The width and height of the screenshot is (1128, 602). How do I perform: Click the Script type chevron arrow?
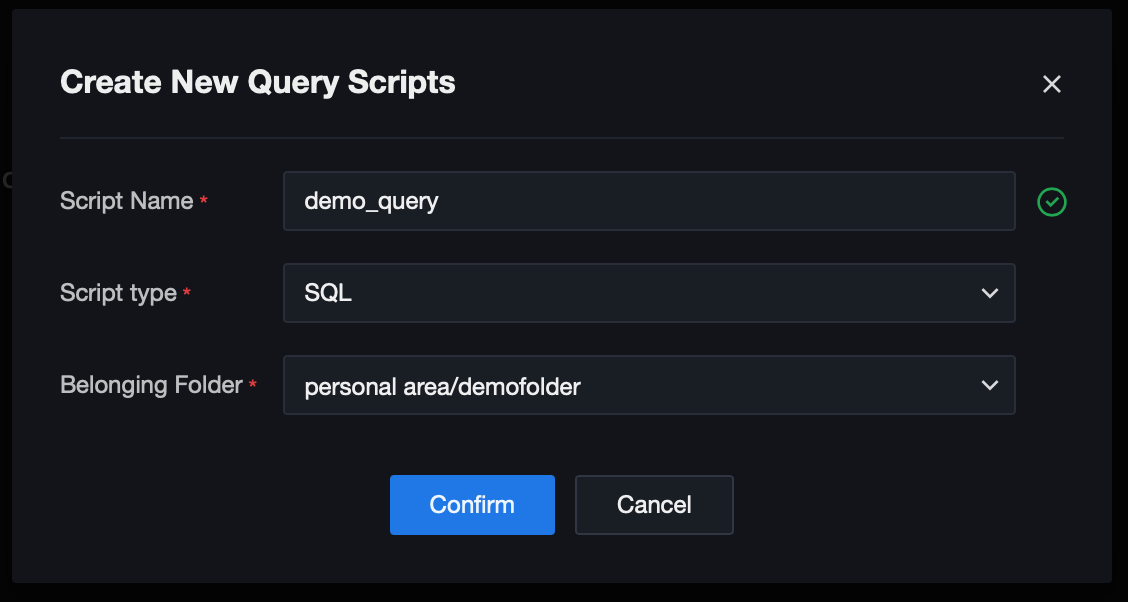(x=990, y=293)
